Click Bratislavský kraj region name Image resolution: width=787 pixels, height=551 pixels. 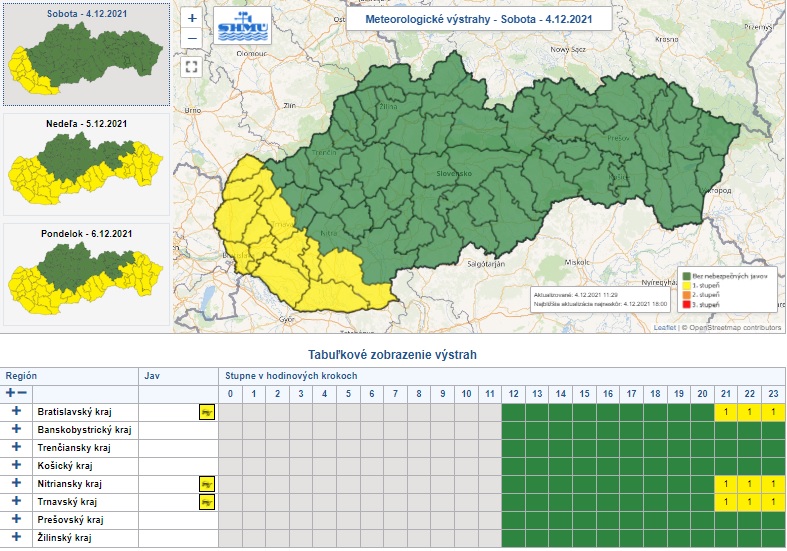[74, 412]
